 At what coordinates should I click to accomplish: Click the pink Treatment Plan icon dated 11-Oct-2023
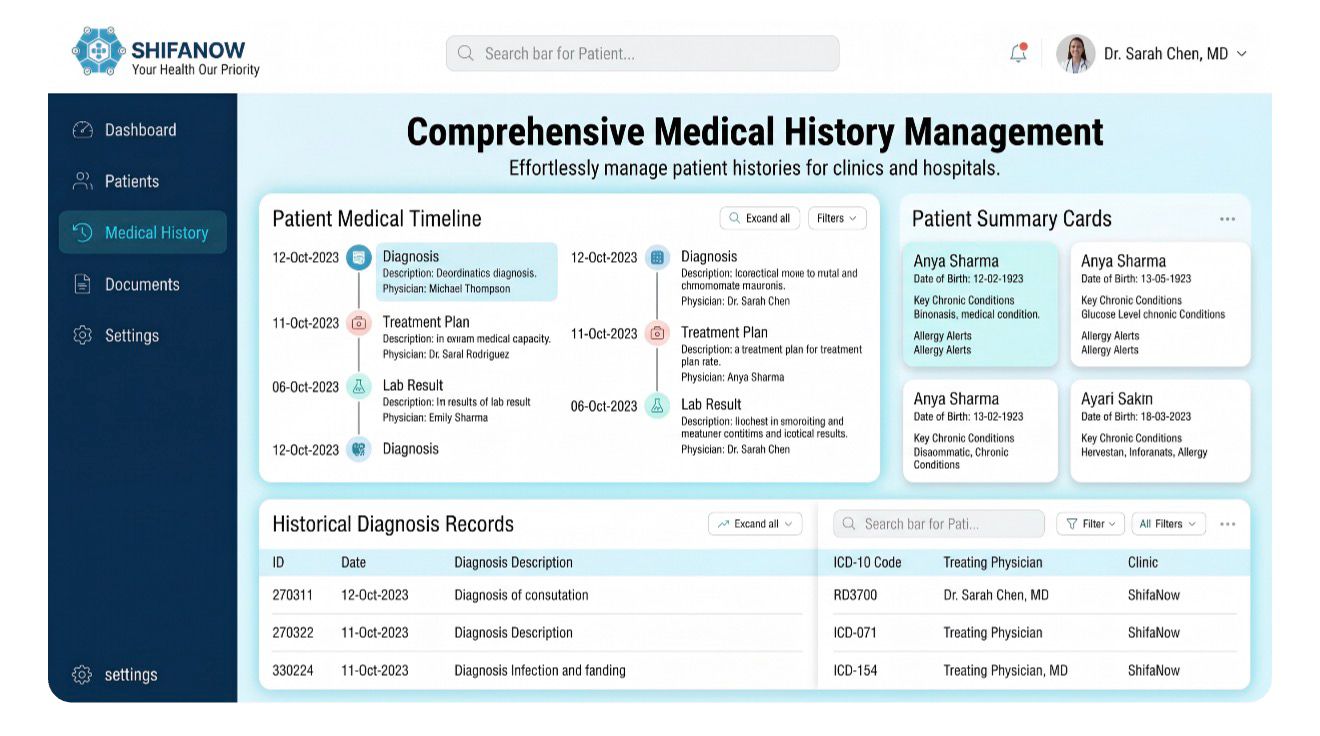pyautogui.click(x=358, y=323)
